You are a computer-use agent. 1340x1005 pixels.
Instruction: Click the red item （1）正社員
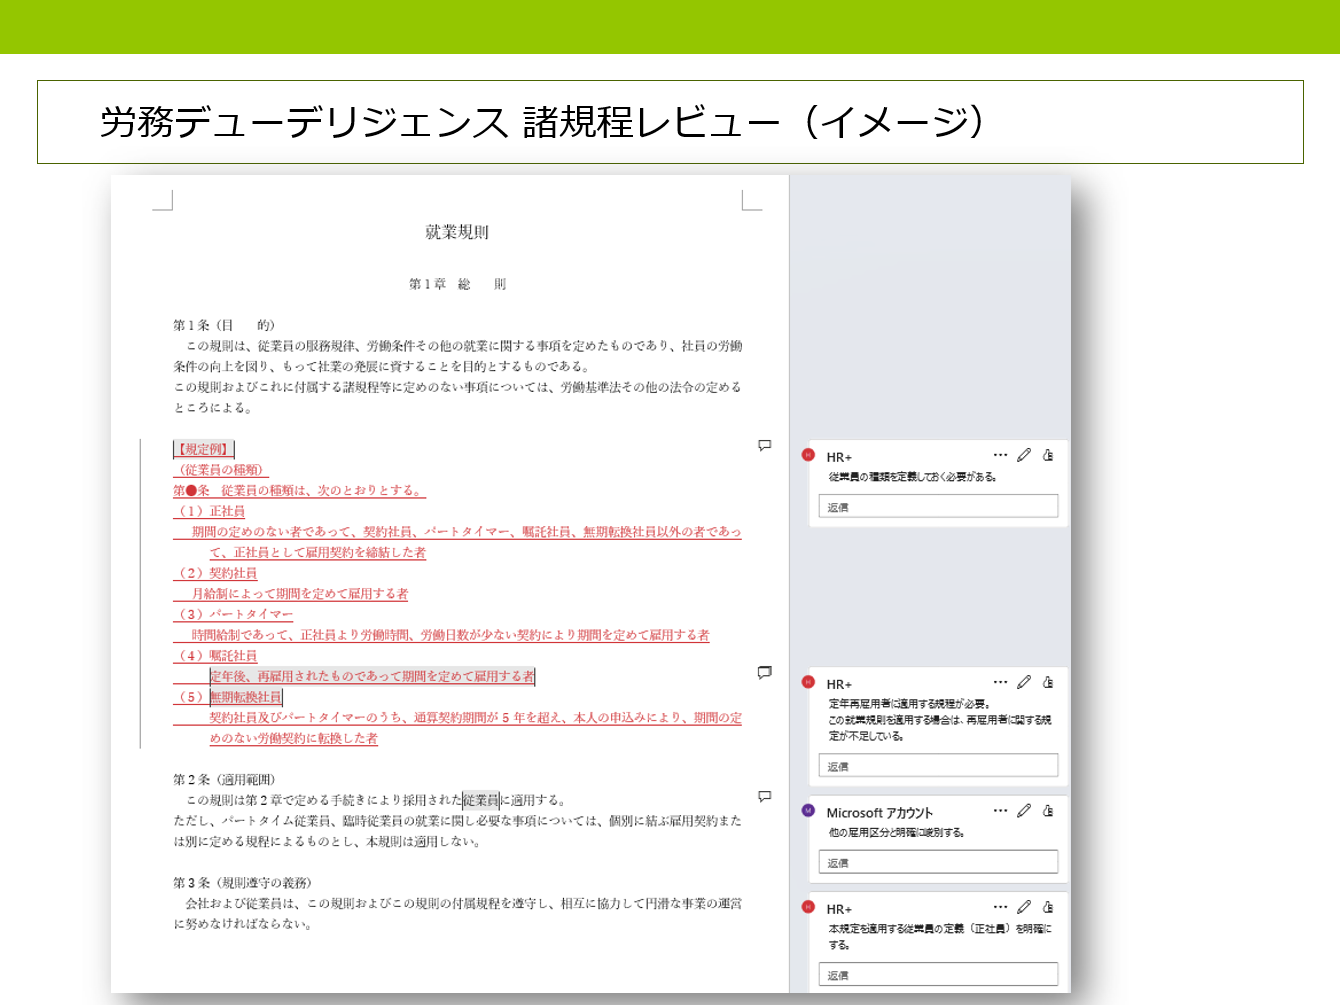coord(210,511)
